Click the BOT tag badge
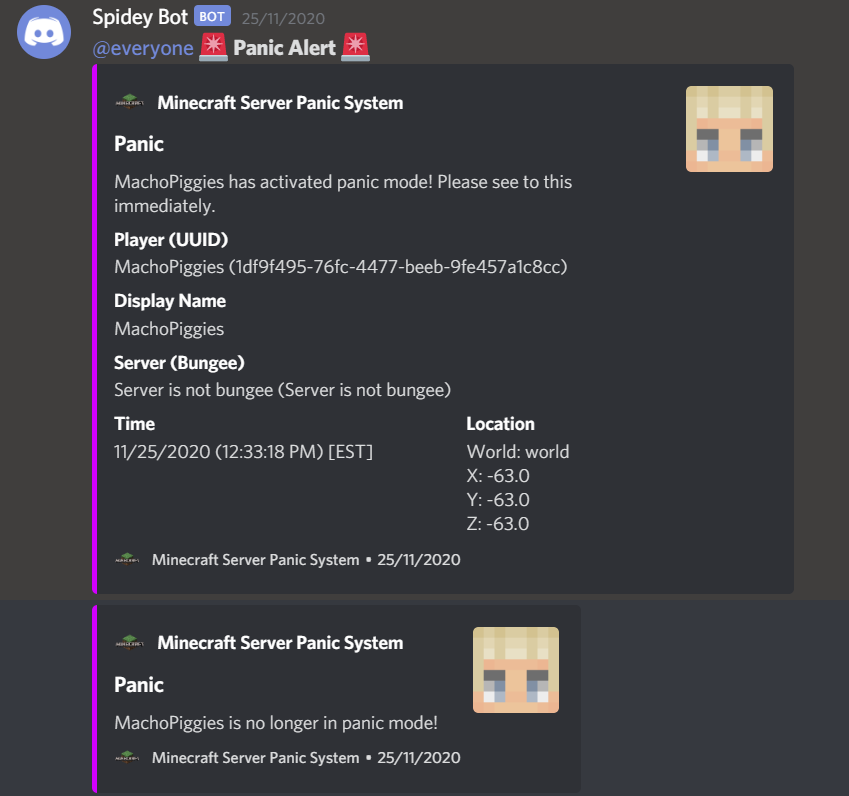This screenshot has height=796, width=849. coord(211,17)
